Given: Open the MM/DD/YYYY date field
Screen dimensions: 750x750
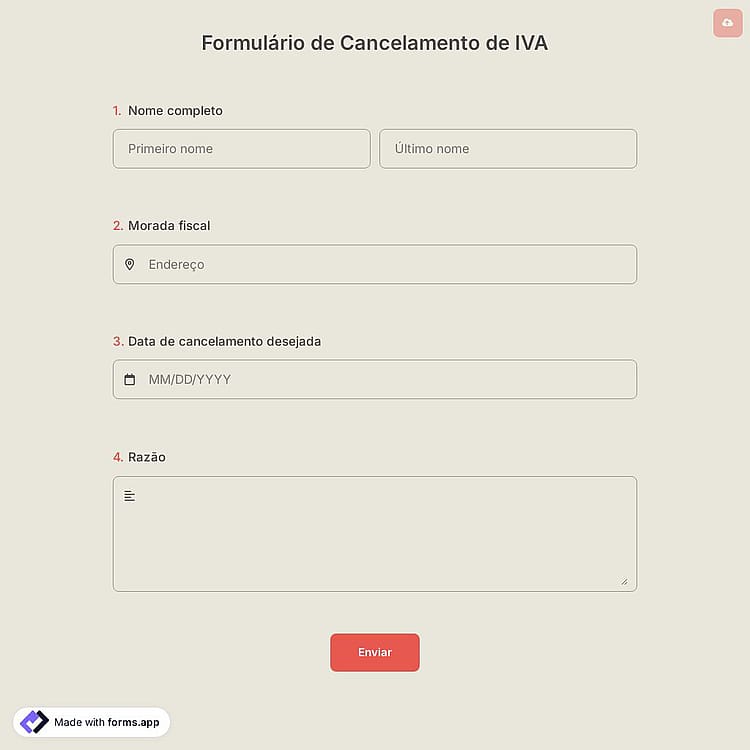Looking at the screenshot, I should coord(375,379).
